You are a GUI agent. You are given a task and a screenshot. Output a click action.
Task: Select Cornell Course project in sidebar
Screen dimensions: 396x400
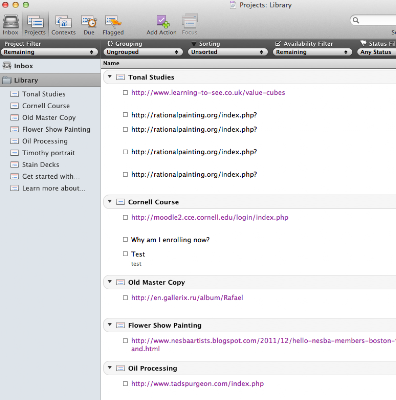[x=46, y=106]
